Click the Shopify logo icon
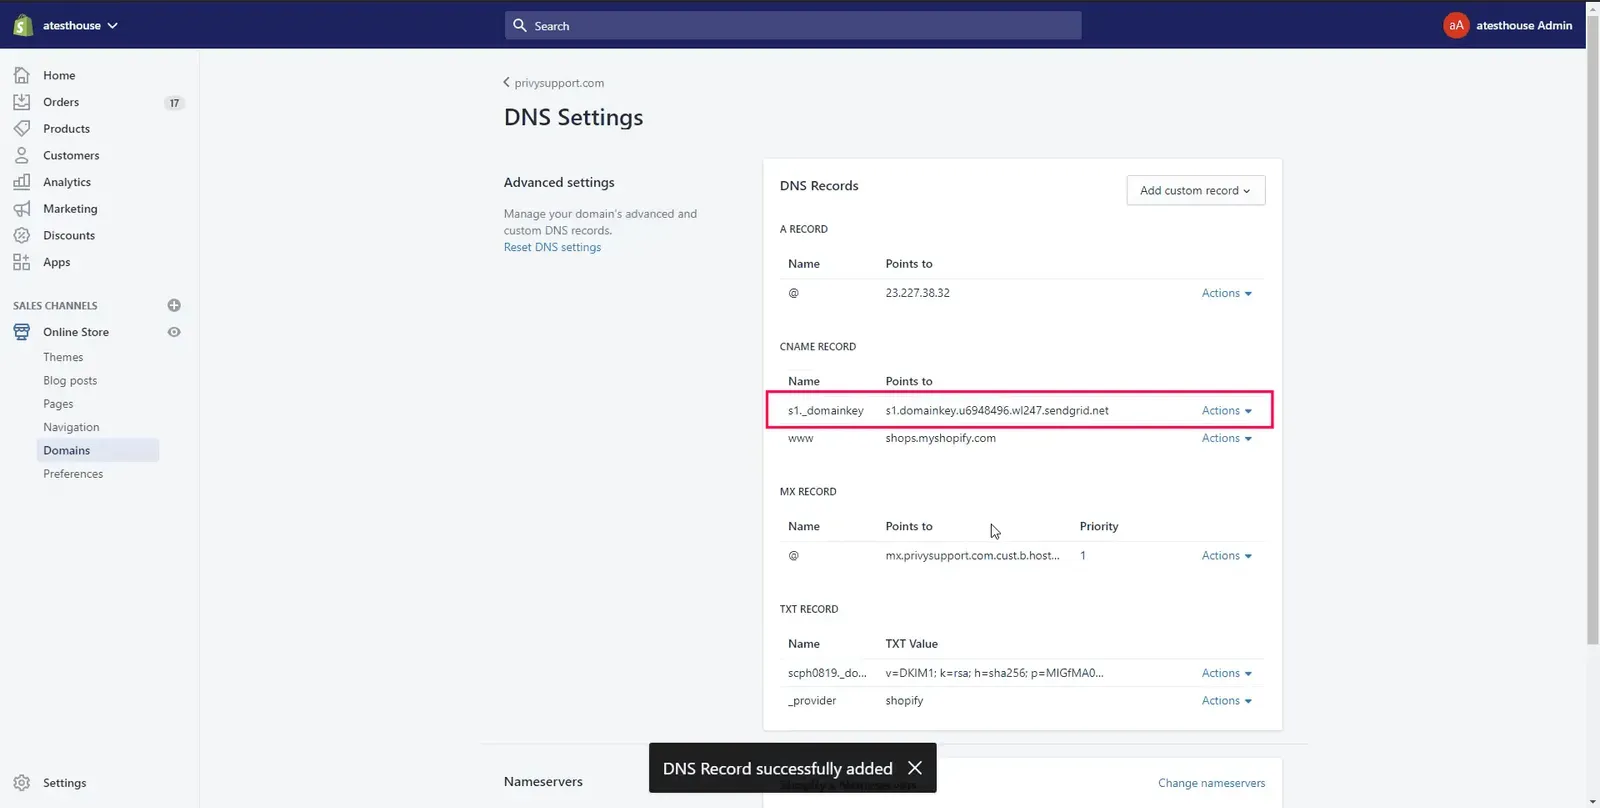 tap(22, 25)
